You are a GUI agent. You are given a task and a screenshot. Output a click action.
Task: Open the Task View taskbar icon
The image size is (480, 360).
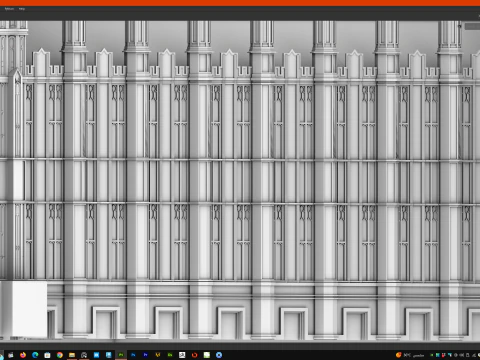click(11, 355)
